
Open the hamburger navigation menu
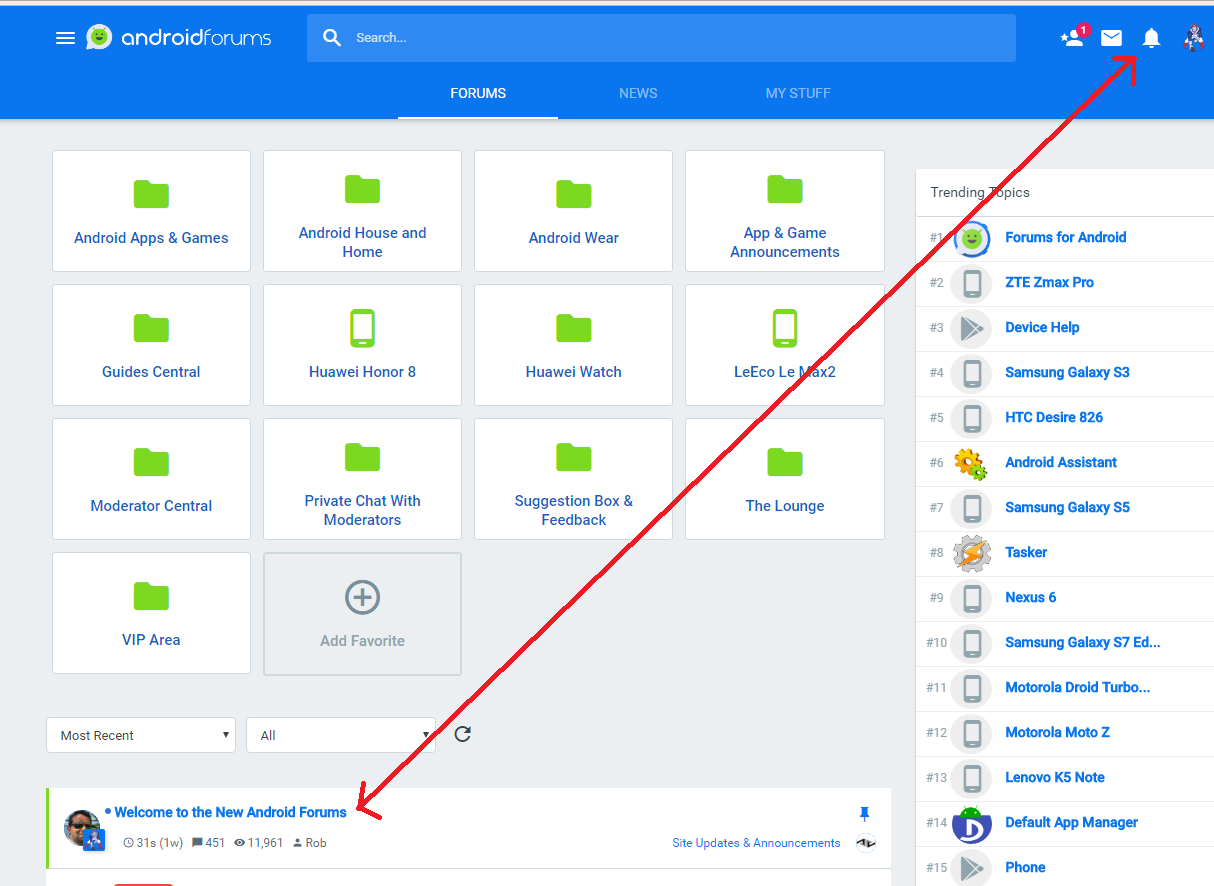pyautogui.click(x=65, y=38)
